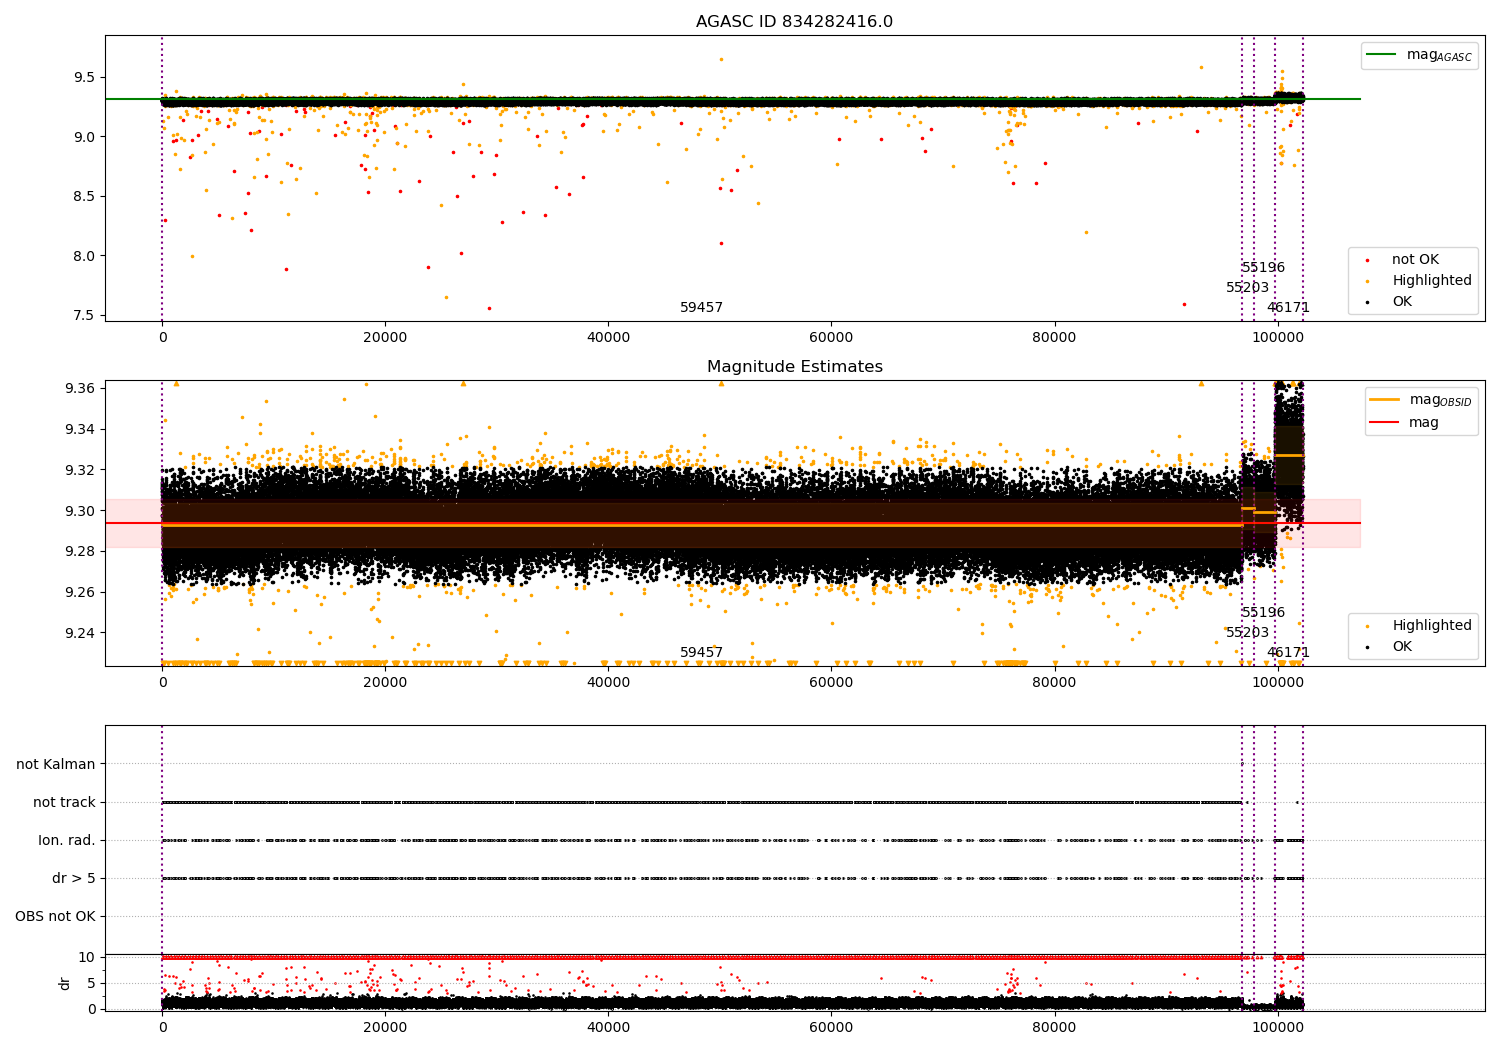Viewport: 1500px width, 1050px height.
Task: Click the 'Ion. rad.' row label
Action: [x=67, y=840]
